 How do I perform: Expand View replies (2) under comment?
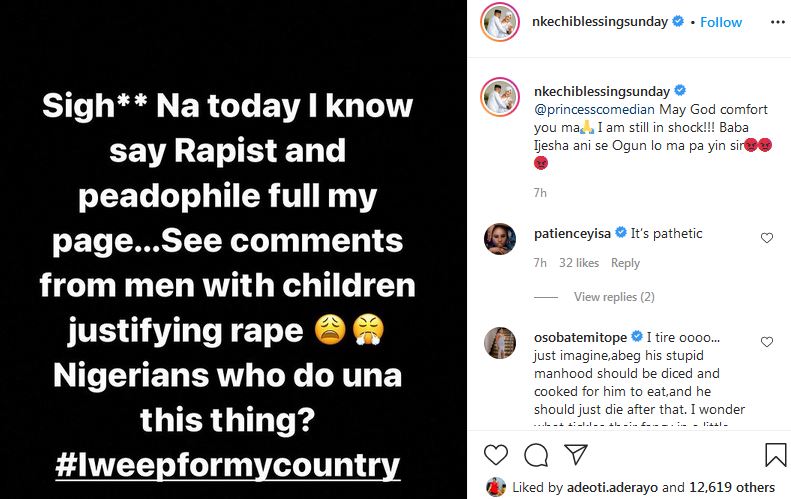click(x=614, y=297)
